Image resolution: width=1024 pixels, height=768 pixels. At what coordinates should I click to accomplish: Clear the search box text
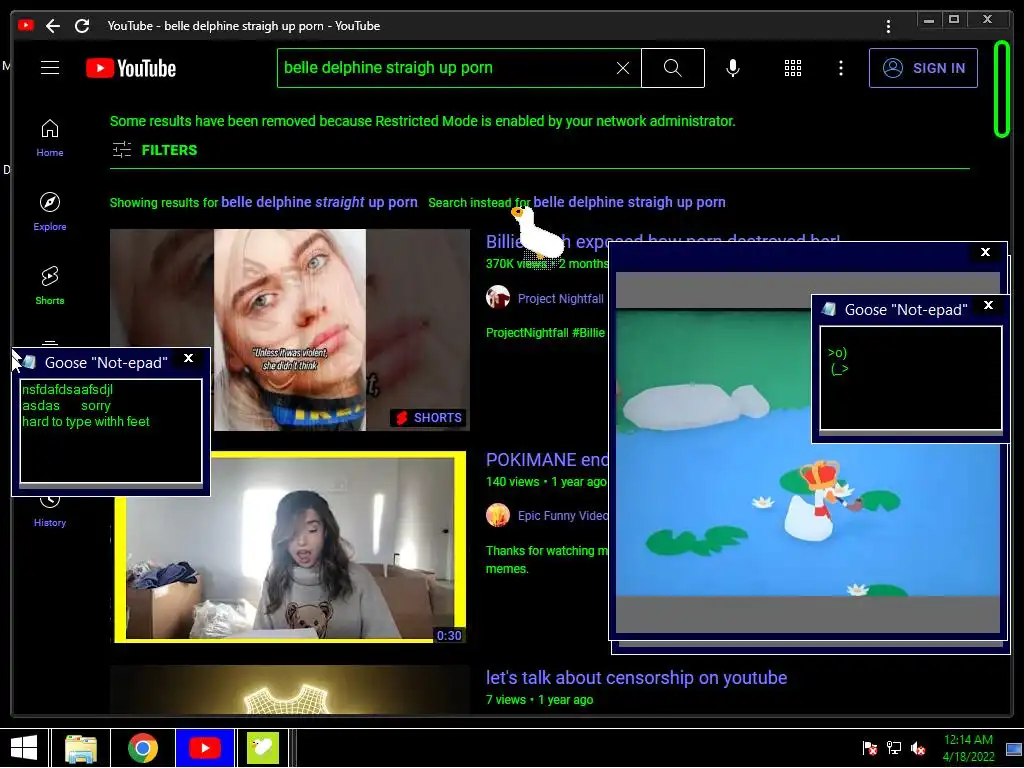[623, 68]
